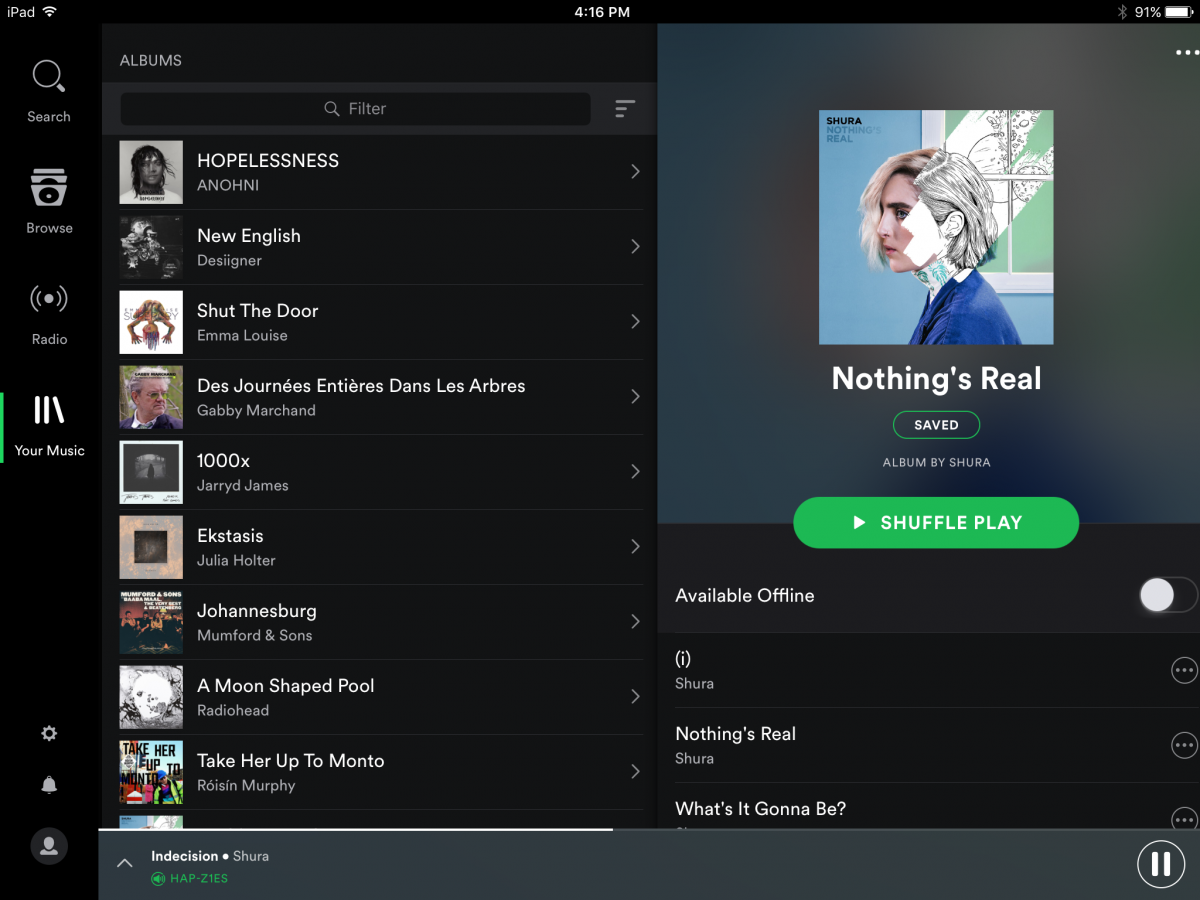Tap the battery indicator in status bar
This screenshot has height=900, width=1200.
click(1178, 12)
